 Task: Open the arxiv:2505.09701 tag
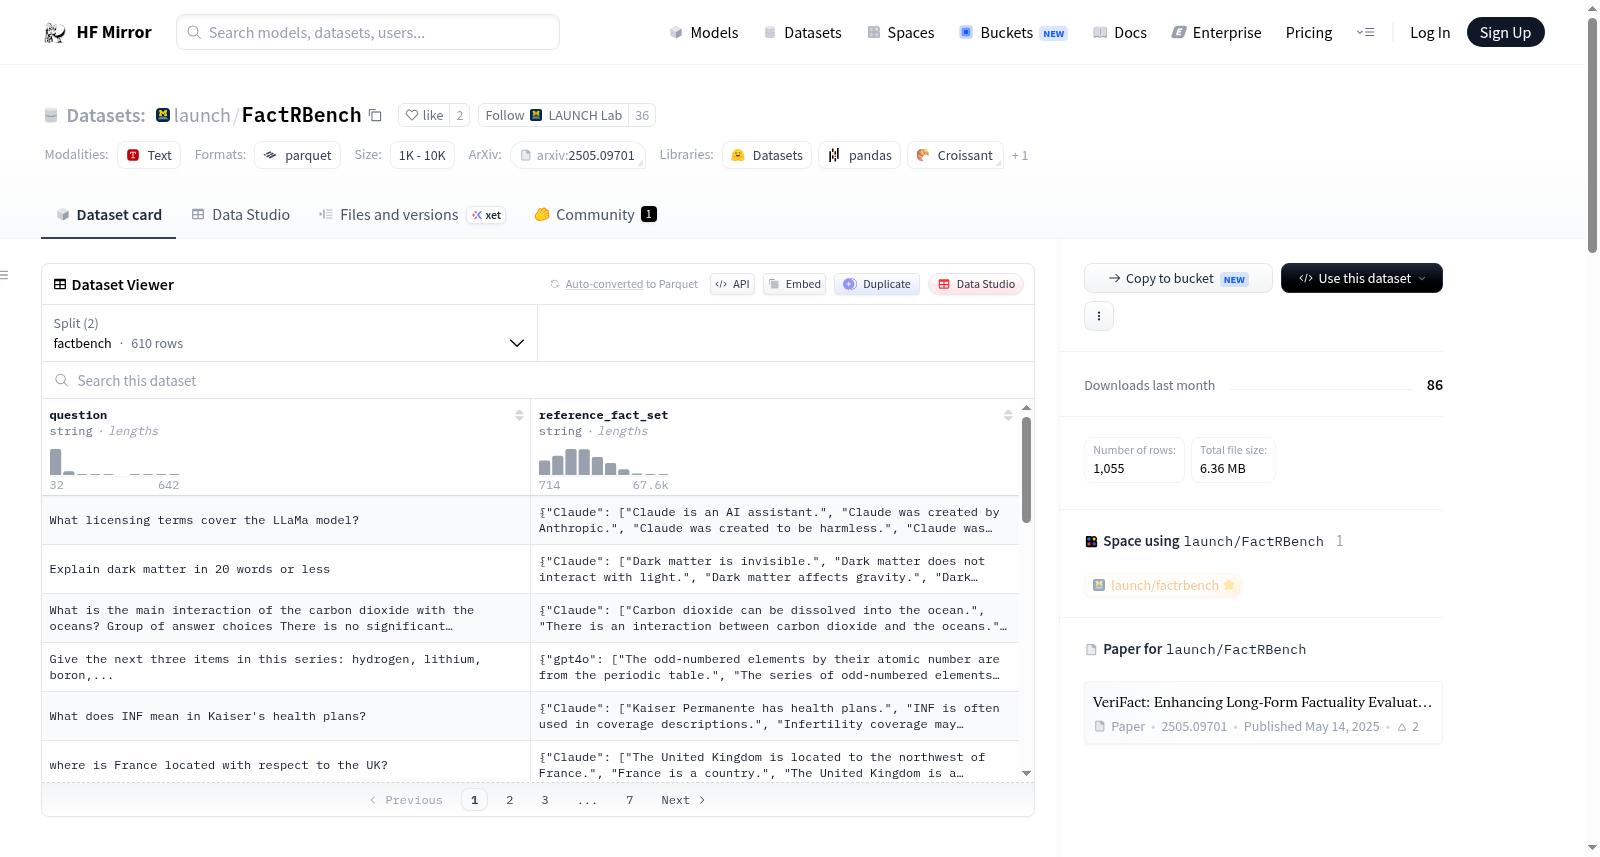pos(578,155)
